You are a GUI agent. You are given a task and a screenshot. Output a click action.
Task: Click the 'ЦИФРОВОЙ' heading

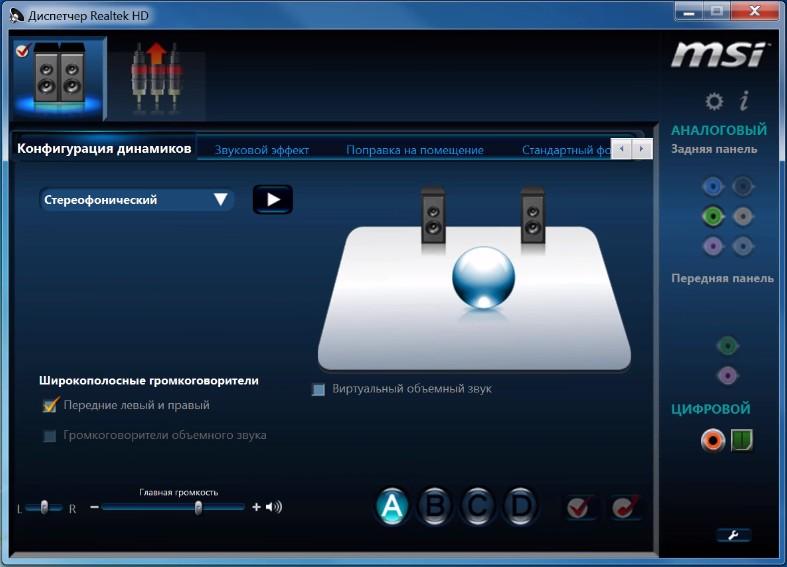[x=711, y=409]
